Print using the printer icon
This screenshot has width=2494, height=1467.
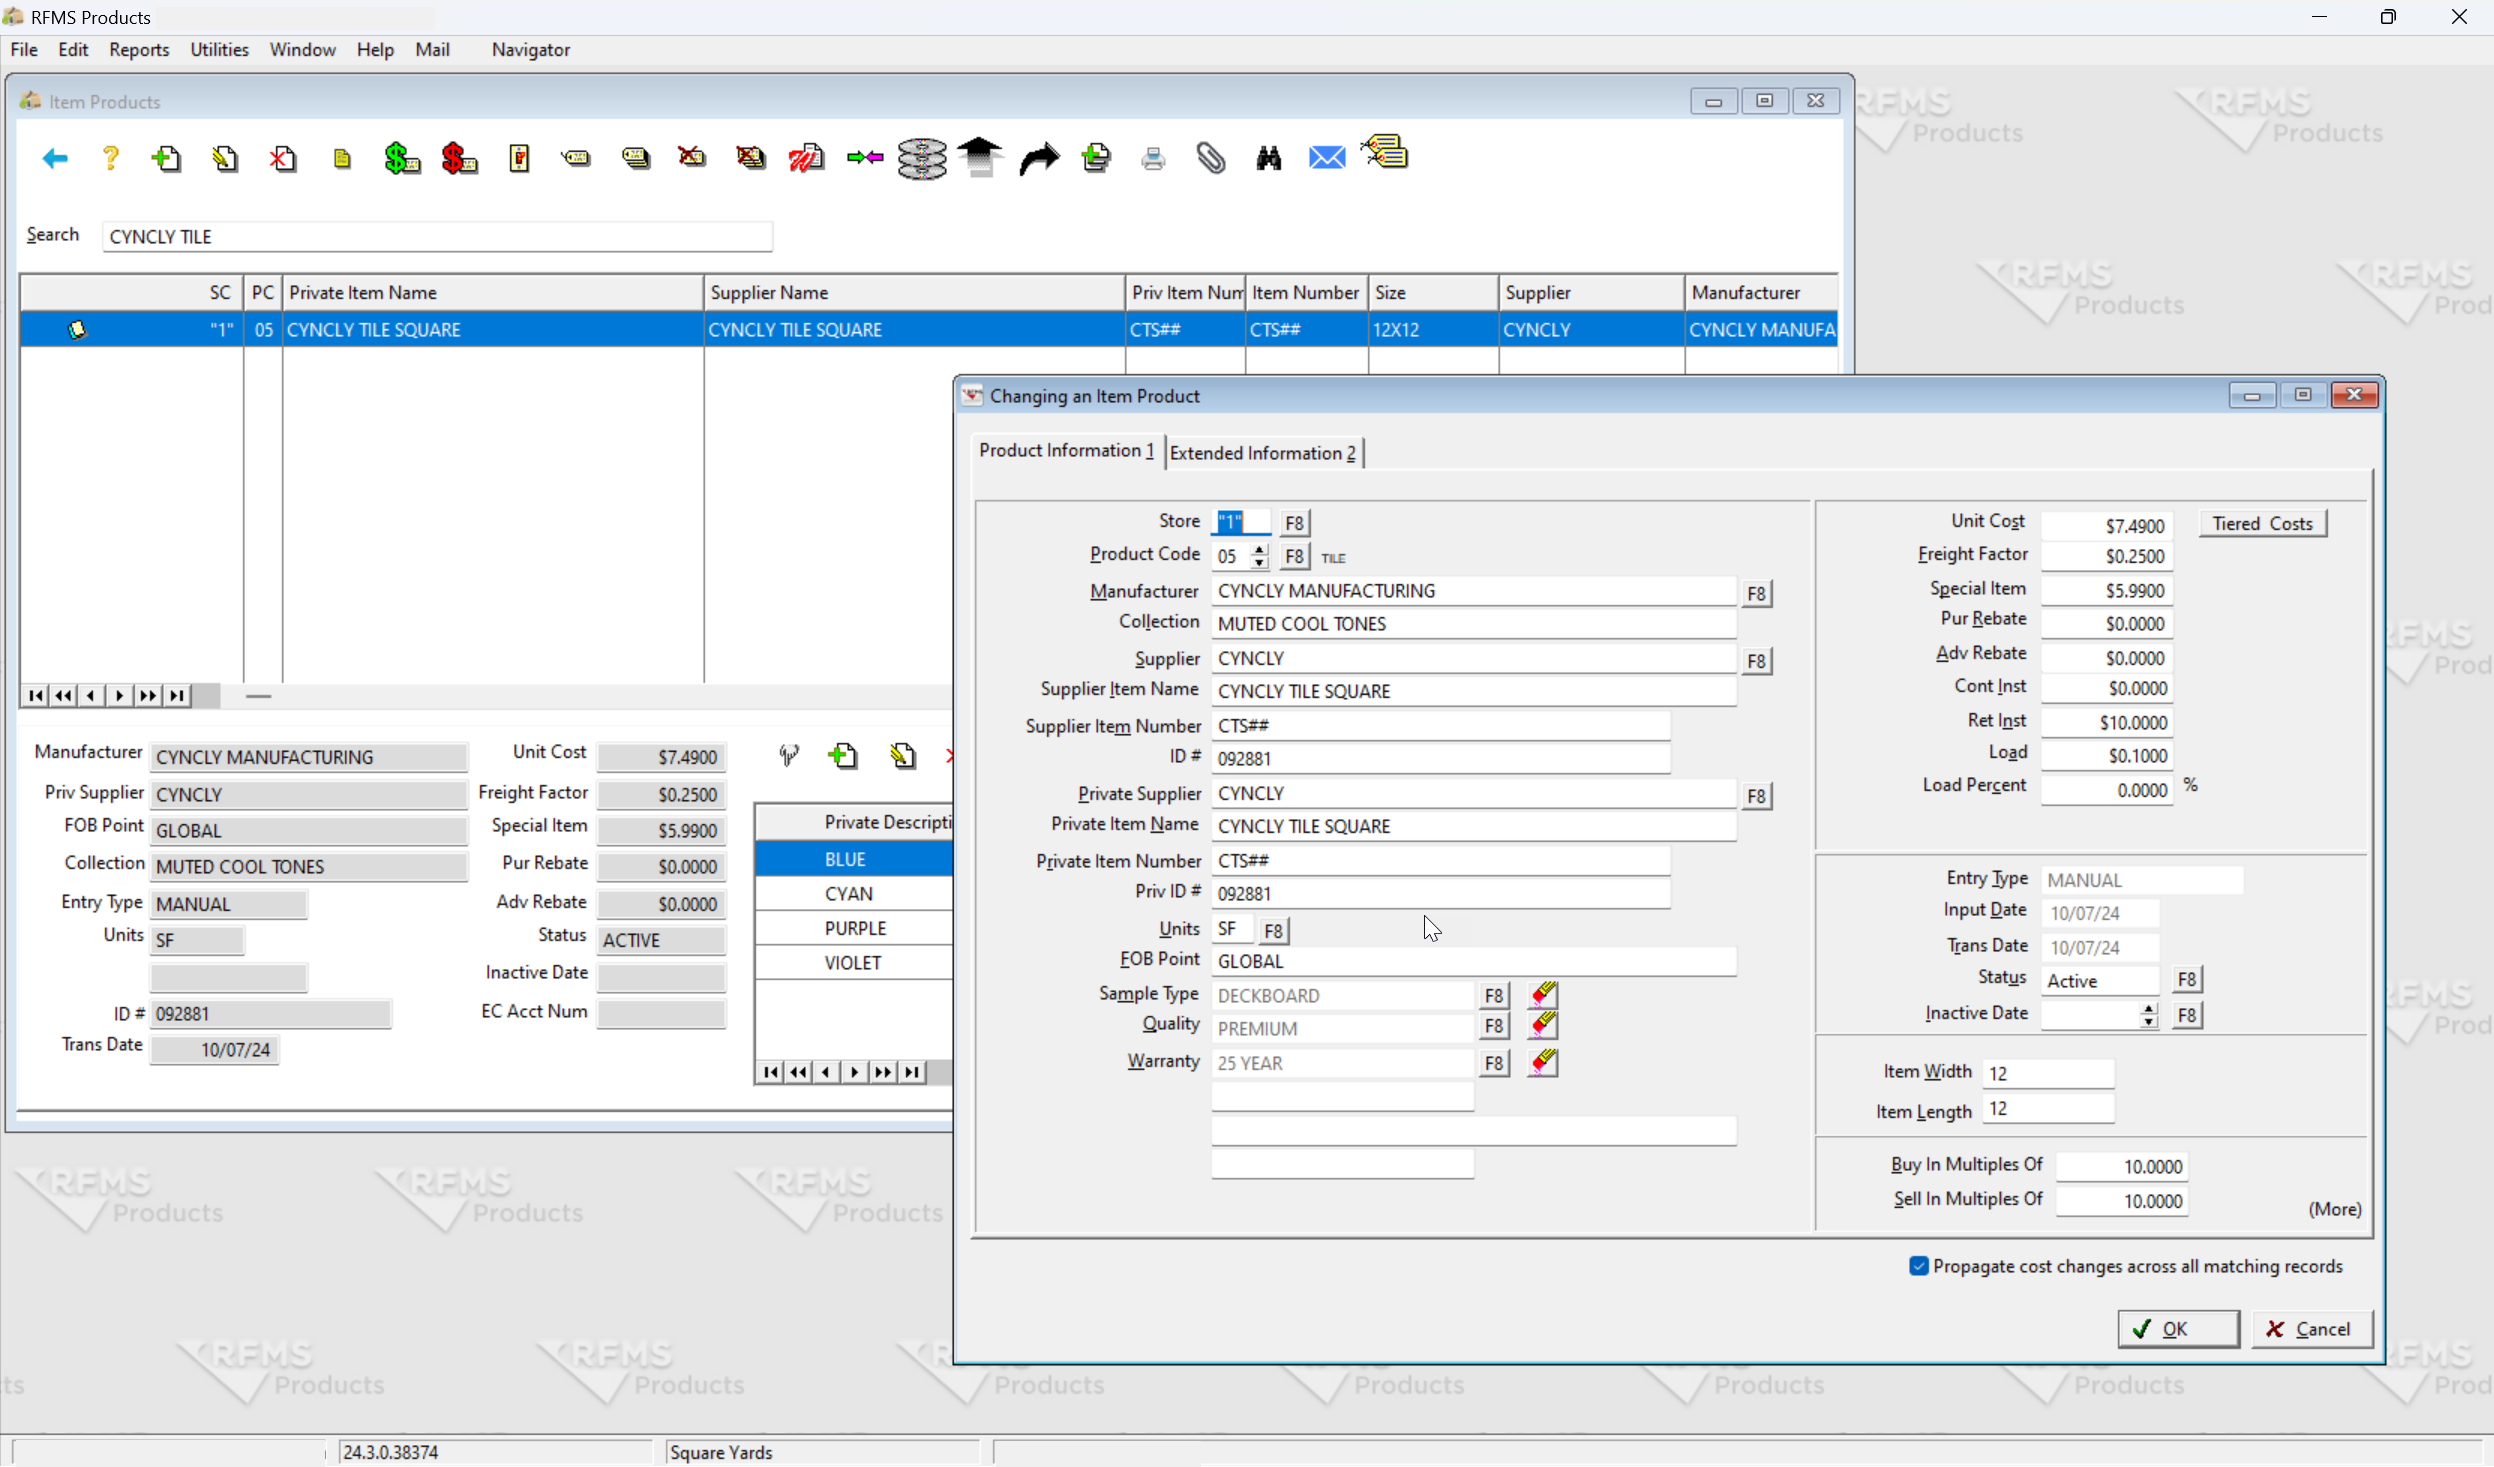click(1153, 158)
